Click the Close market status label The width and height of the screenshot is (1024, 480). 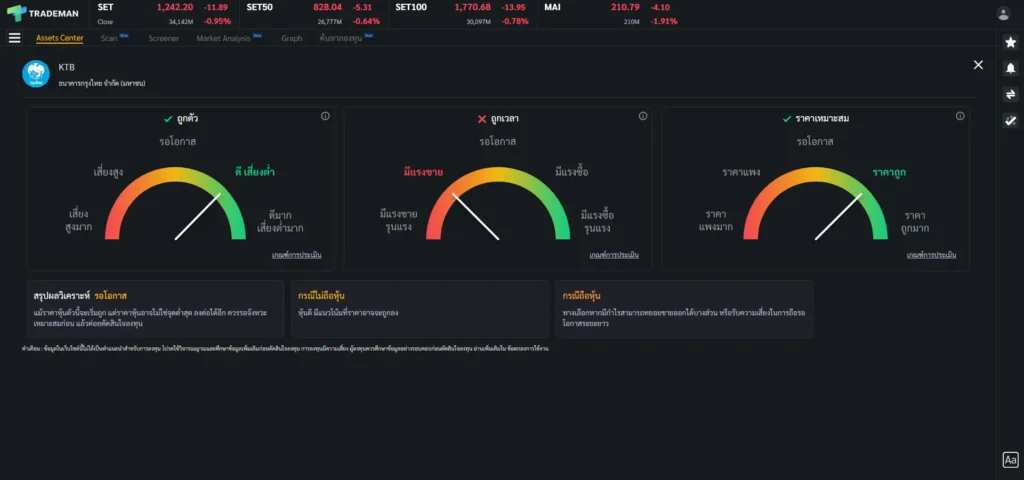pyautogui.click(x=105, y=22)
